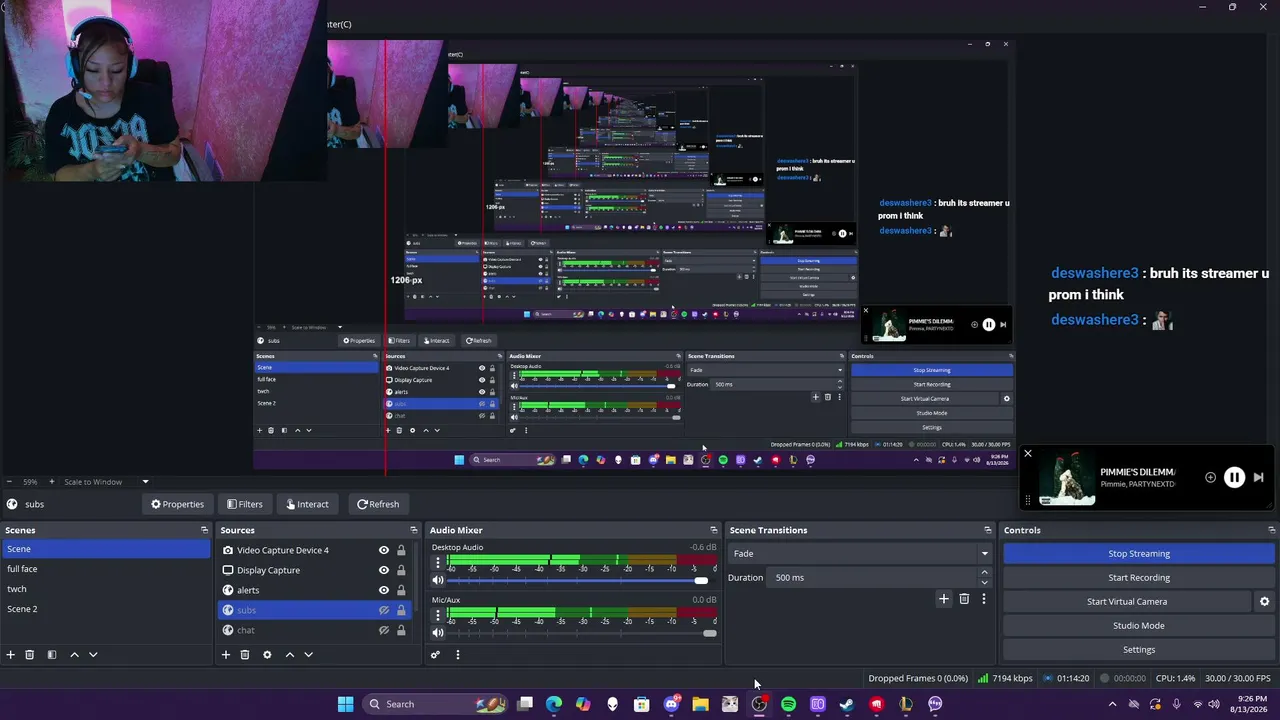Open Microsoft Edge from the taskbar
1280x720 pixels.
click(x=554, y=704)
